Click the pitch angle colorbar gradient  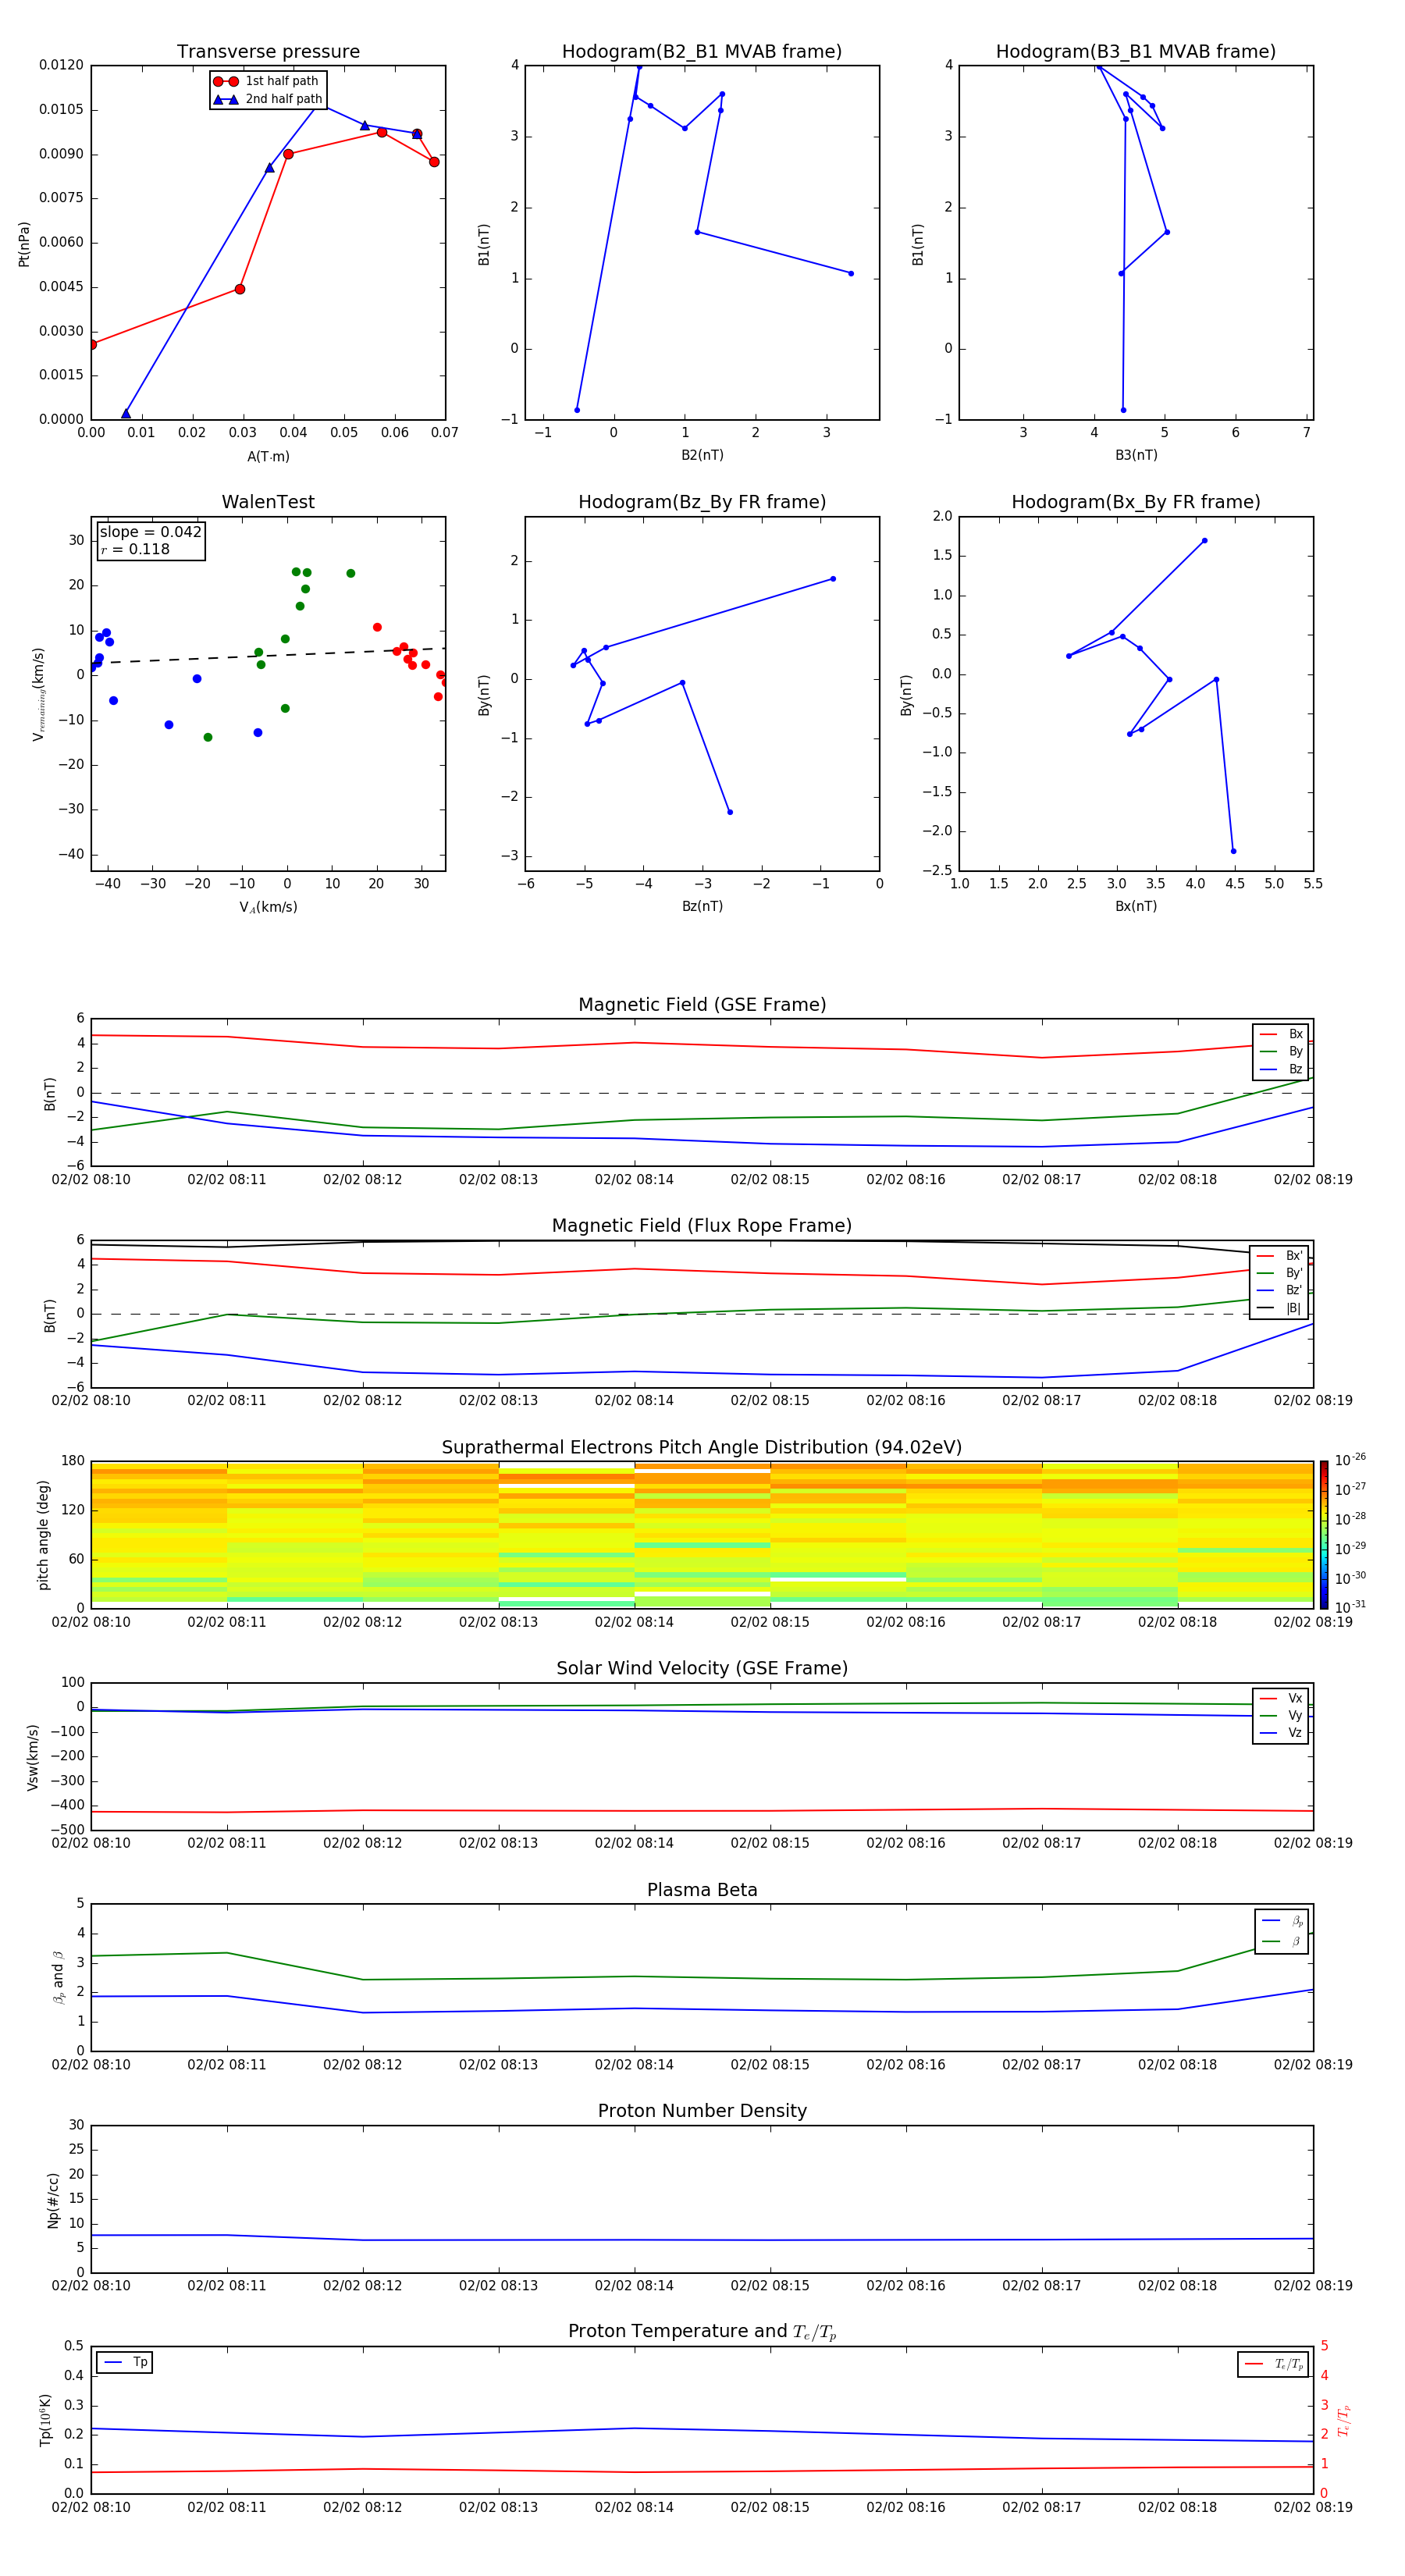[x=1324, y=1535]
